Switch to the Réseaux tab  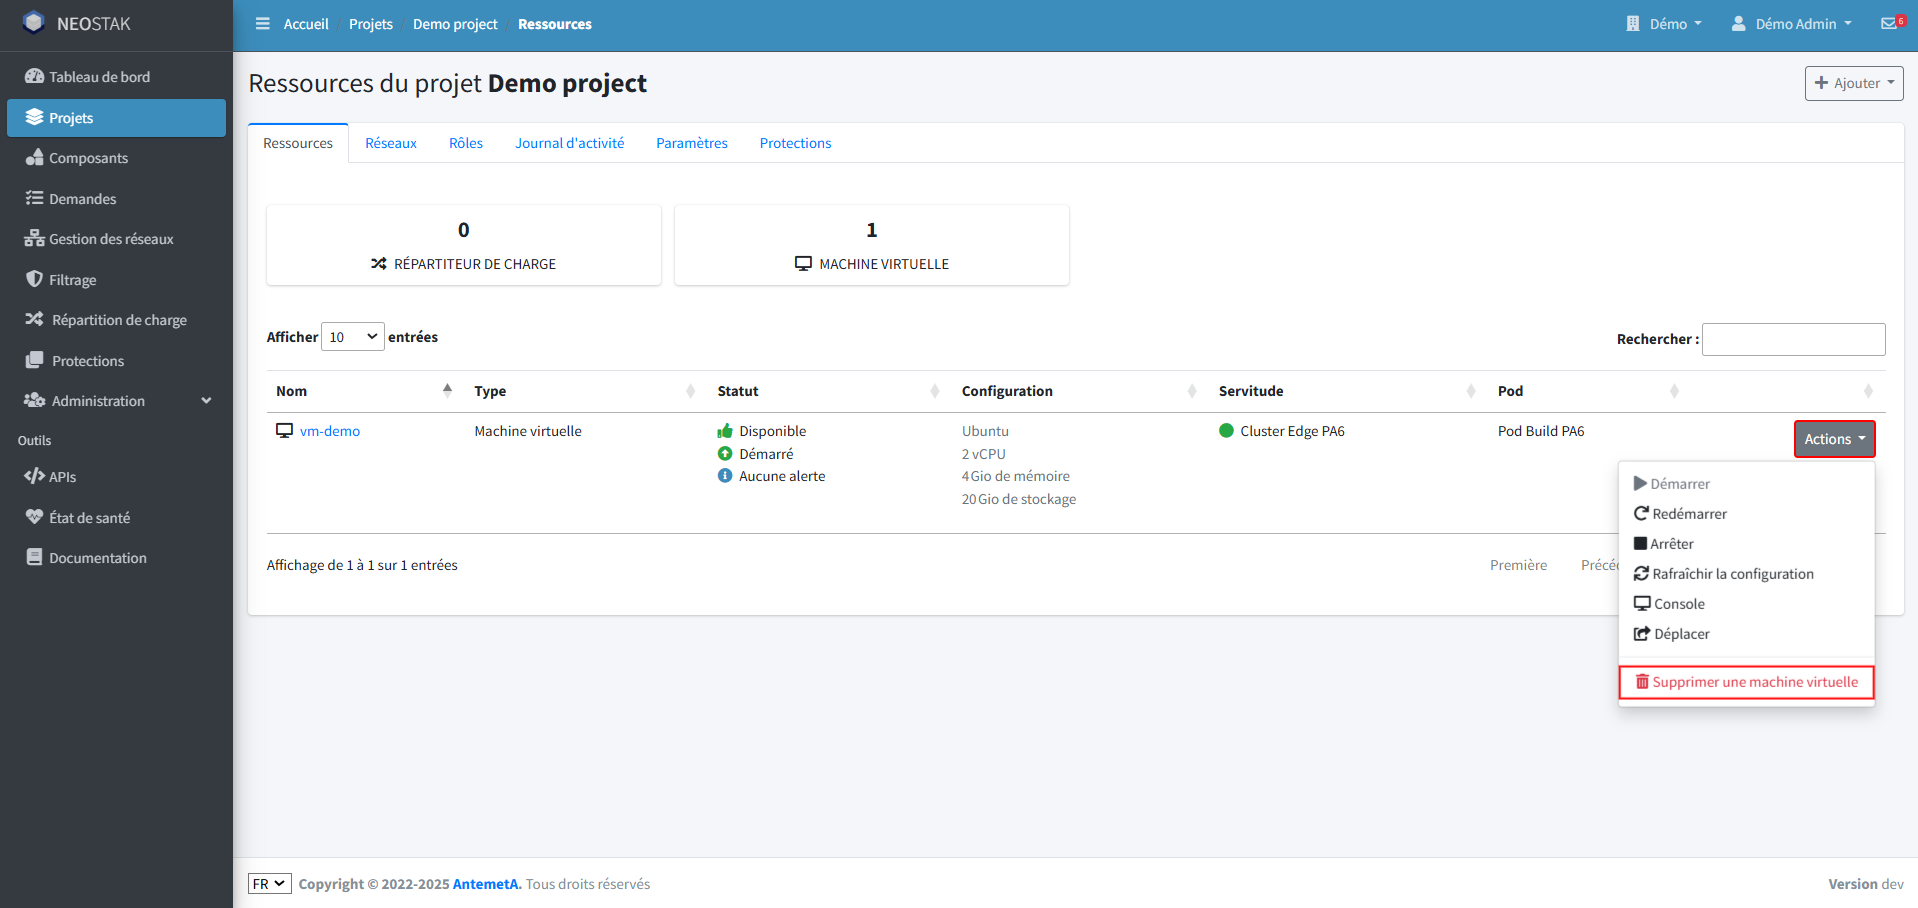click(390, 143)
